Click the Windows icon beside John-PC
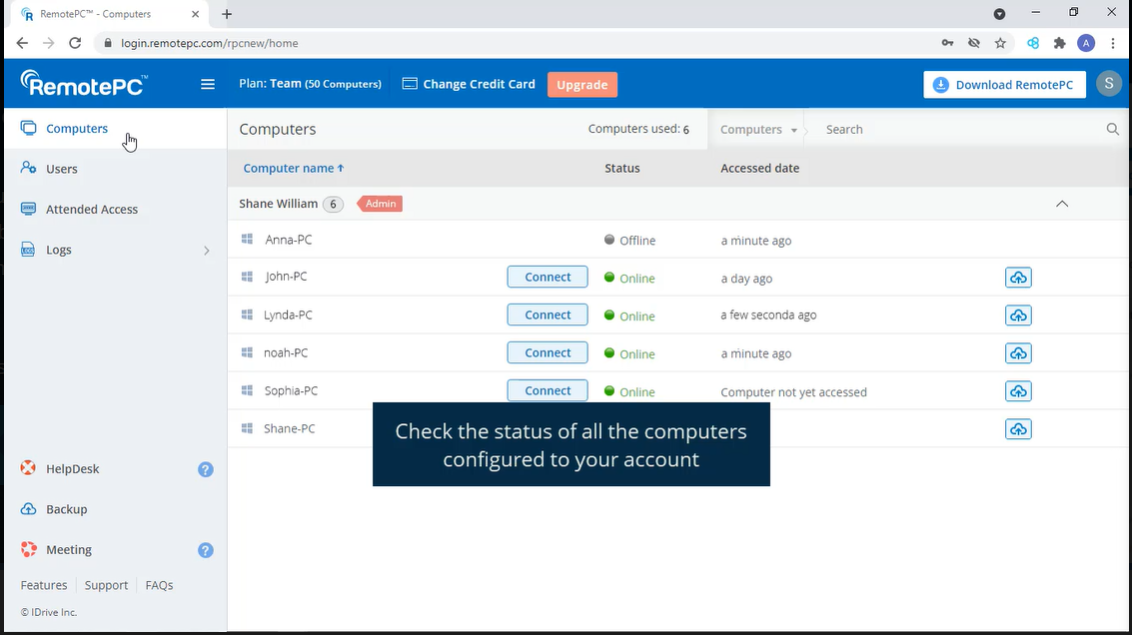 point(247,276)
